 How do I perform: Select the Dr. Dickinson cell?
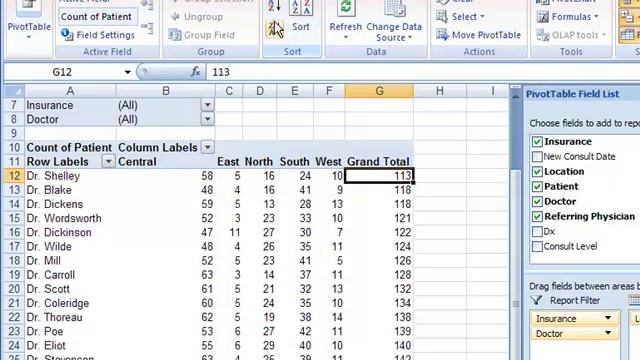point(70,233)
